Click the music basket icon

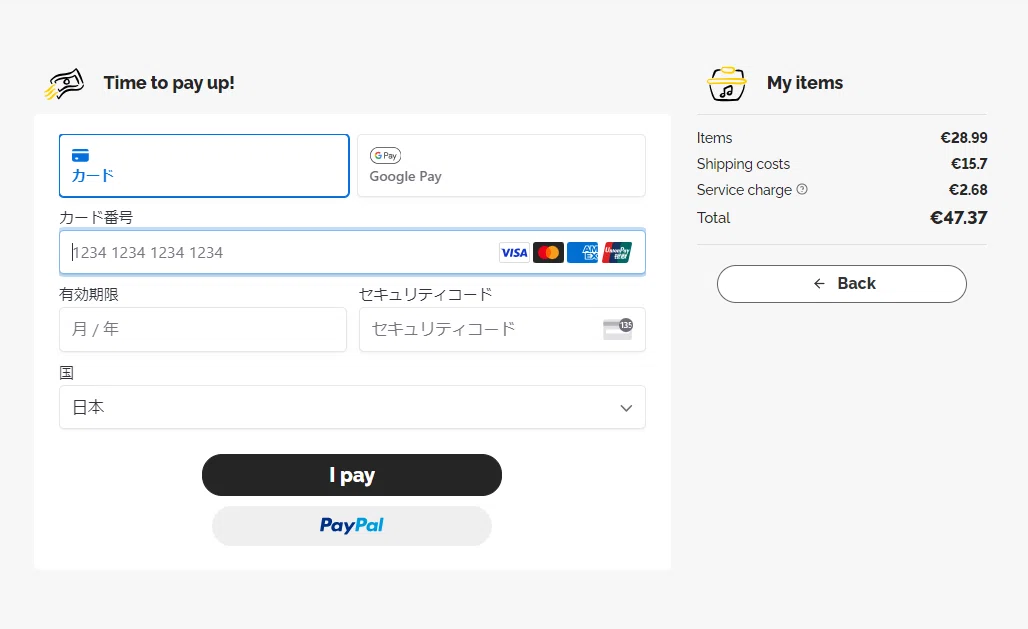point(726,83)
